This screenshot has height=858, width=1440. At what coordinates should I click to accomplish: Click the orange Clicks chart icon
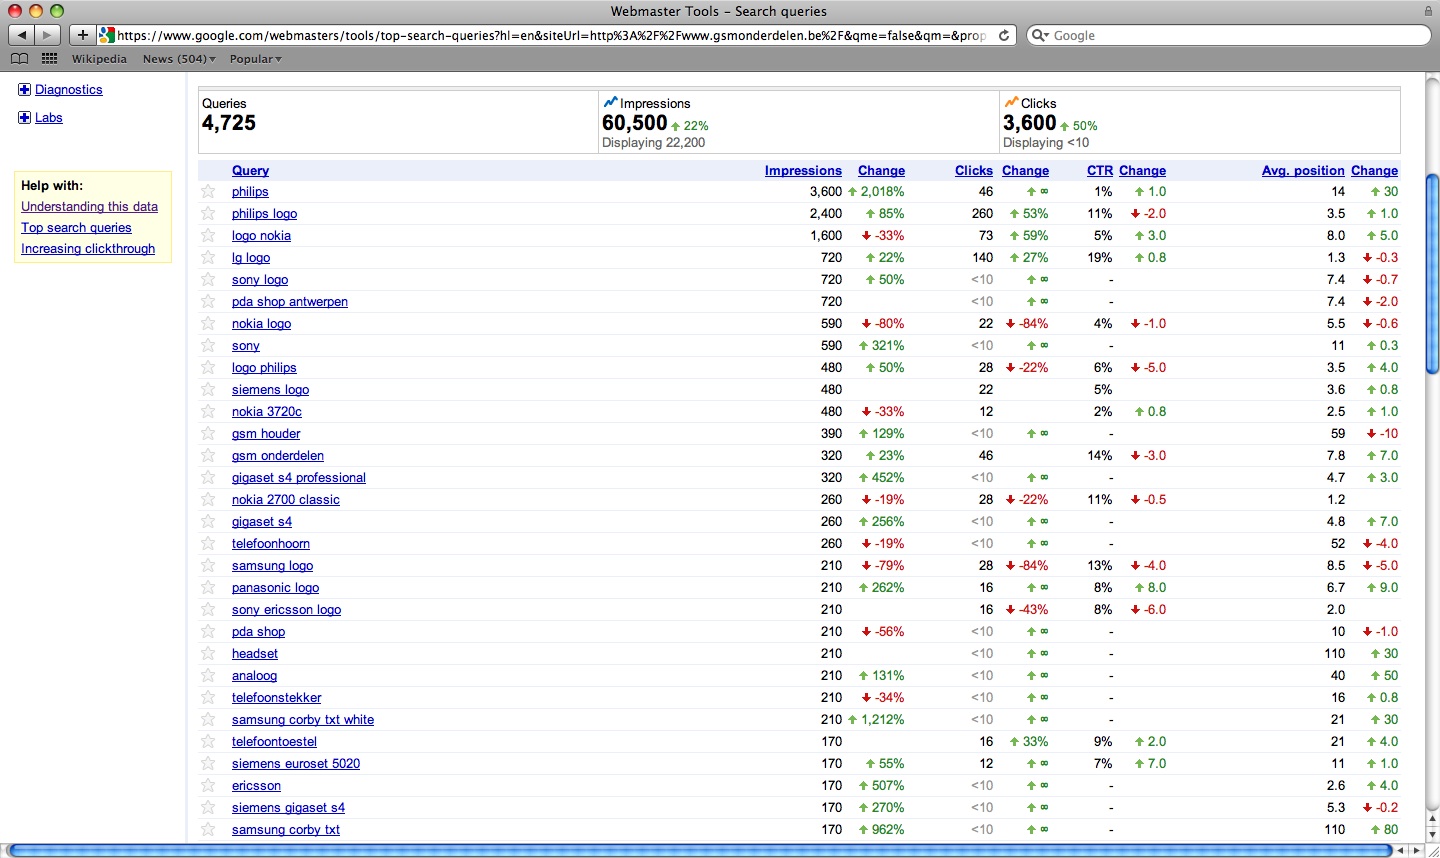1011,102
